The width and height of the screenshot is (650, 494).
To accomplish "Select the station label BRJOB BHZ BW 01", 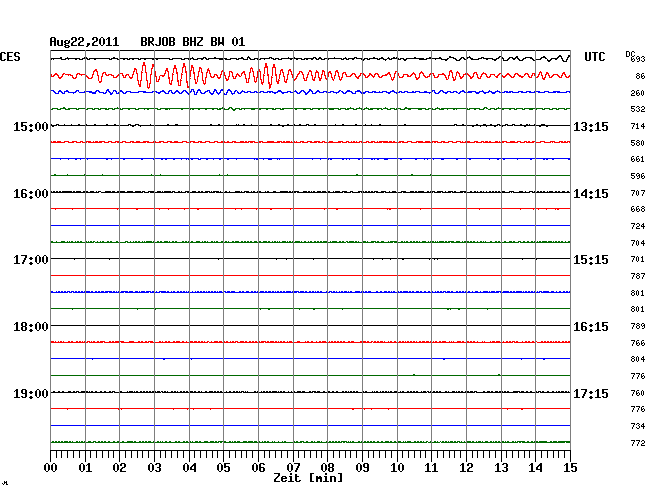I will pos(193,42).
